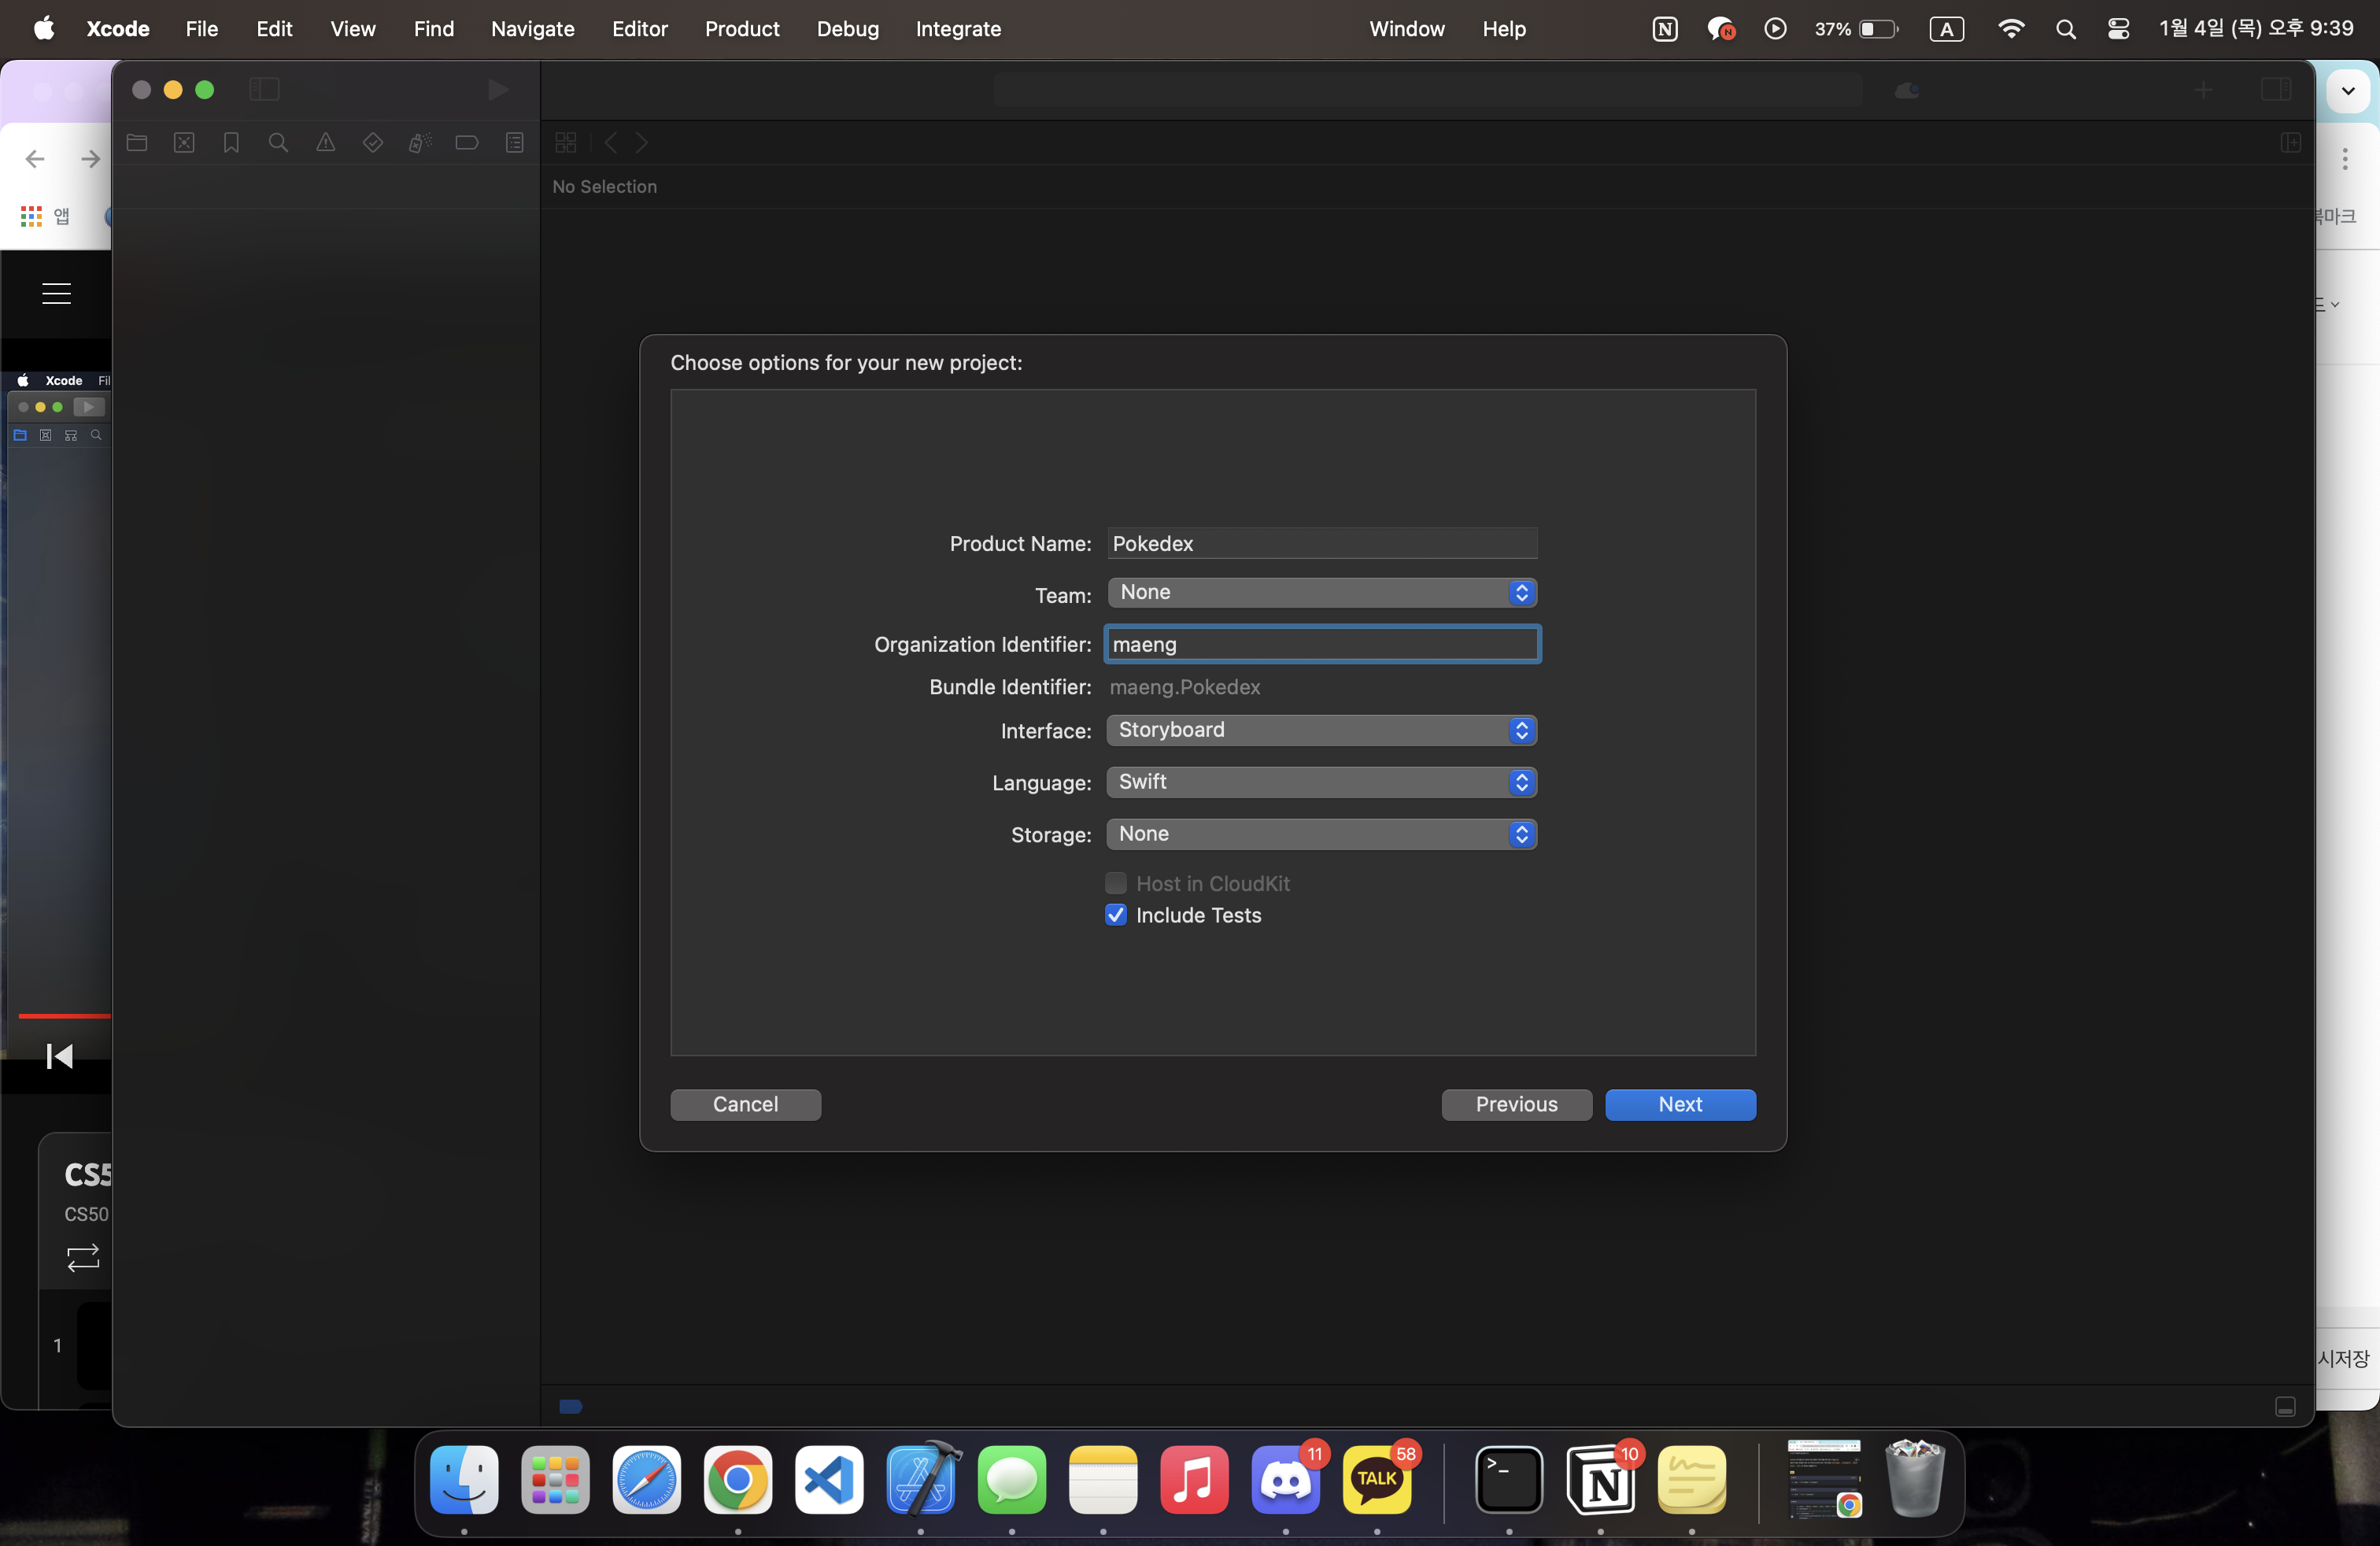Open the bookmark navigator icon
Screen dimensions: 2380x1546
point(231,143)
